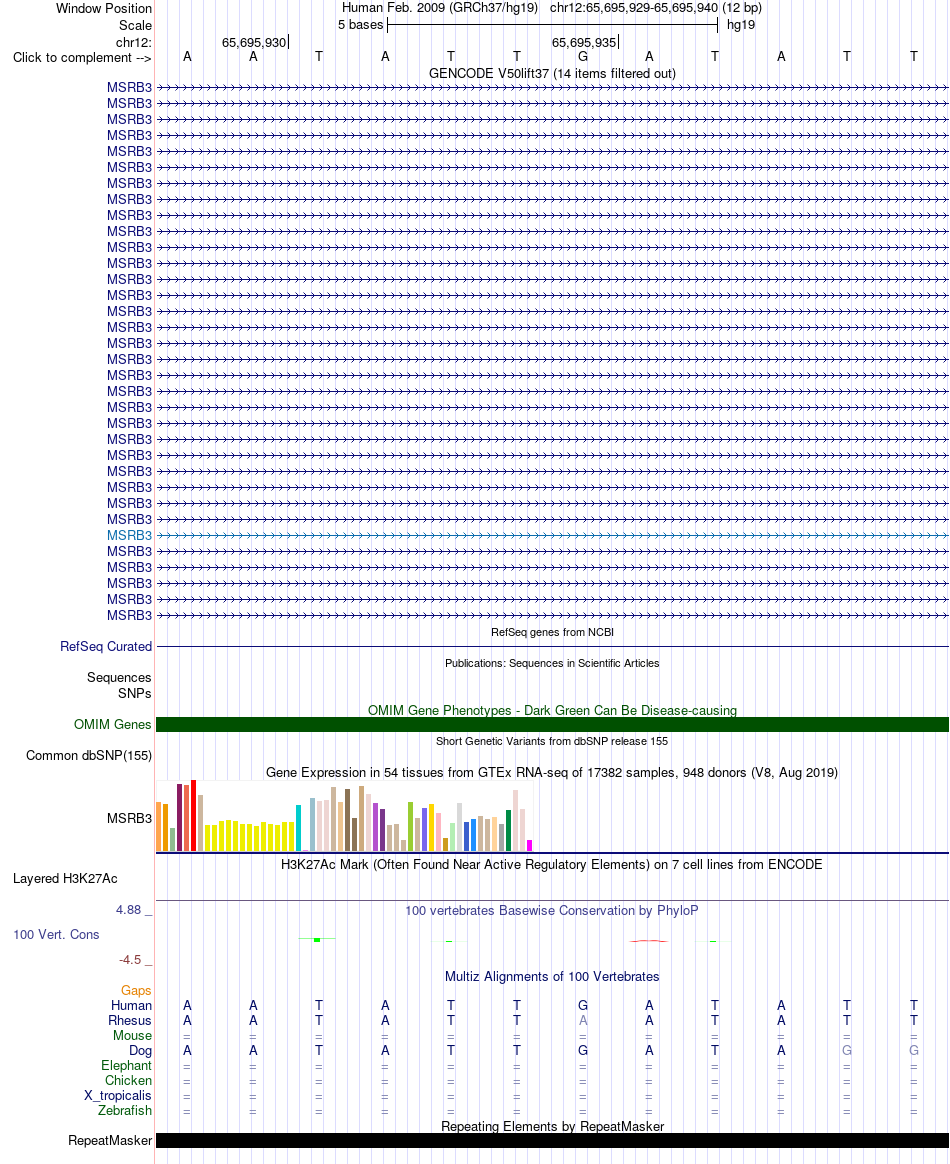
Task: Click the dark green OMIM gene bar
Action: [552, 725]
